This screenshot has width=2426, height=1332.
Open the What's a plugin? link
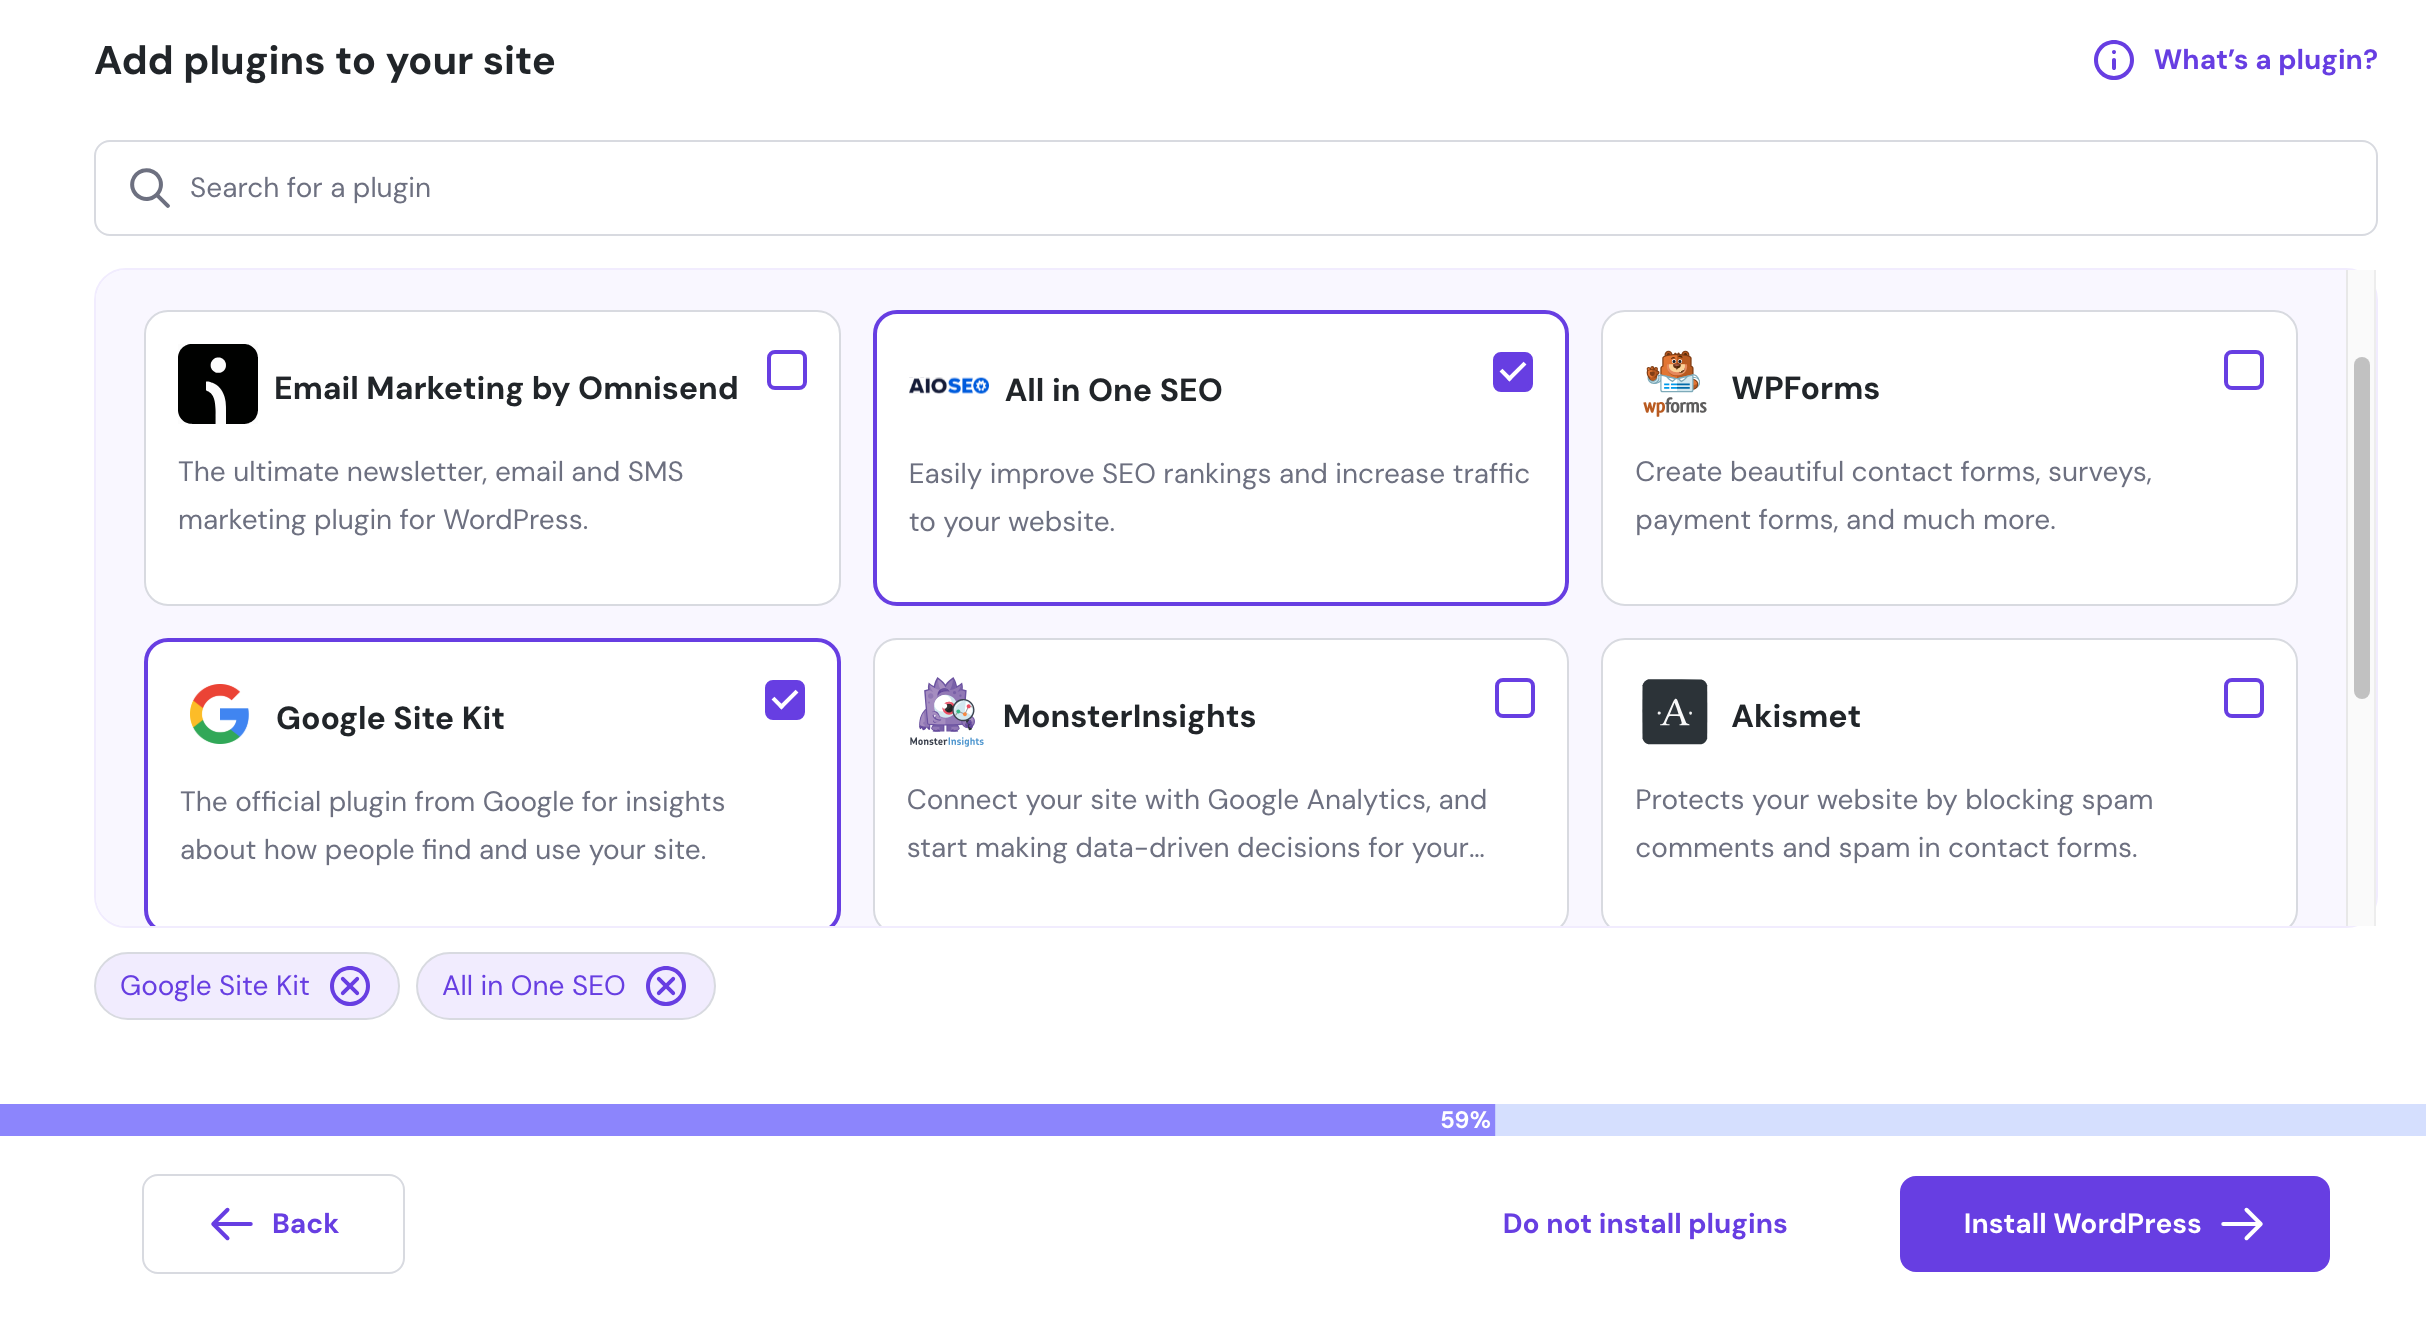tap(2265, 60)
